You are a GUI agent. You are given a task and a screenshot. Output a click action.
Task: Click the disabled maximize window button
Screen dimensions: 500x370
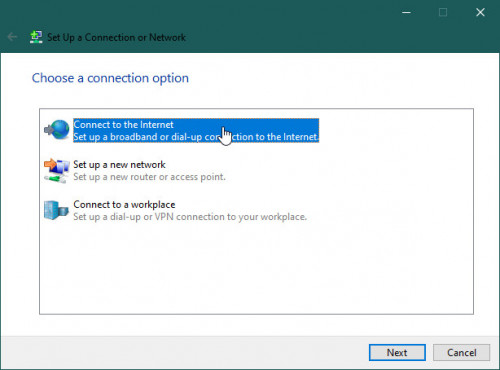point(443,12)
